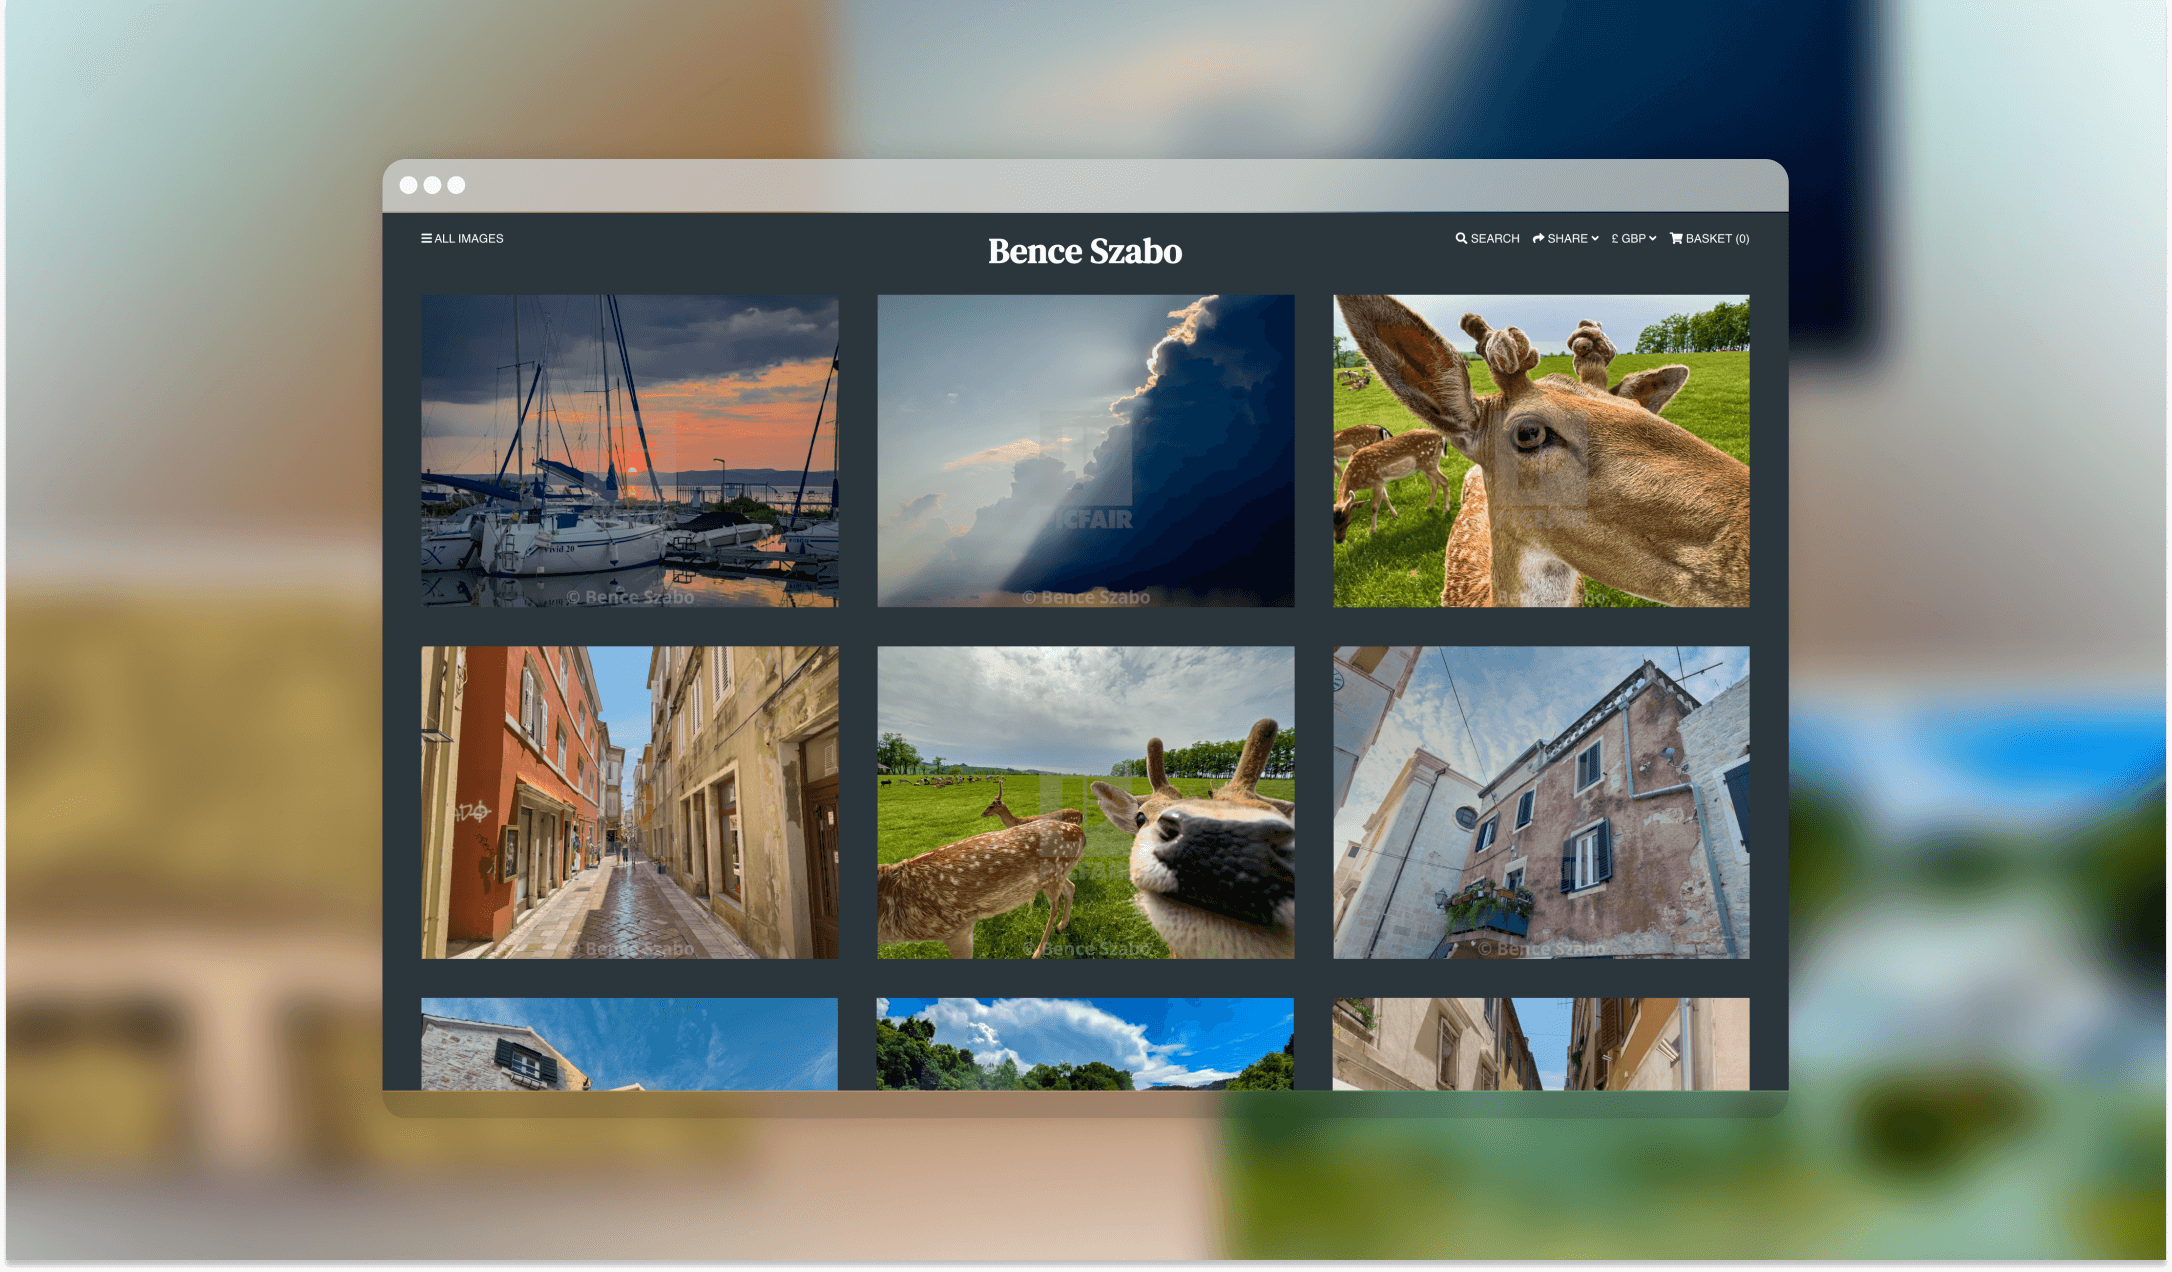Open the narrow old-town street photo
This screenshot has width=2172, height=1272.
(x=629, y=802)
